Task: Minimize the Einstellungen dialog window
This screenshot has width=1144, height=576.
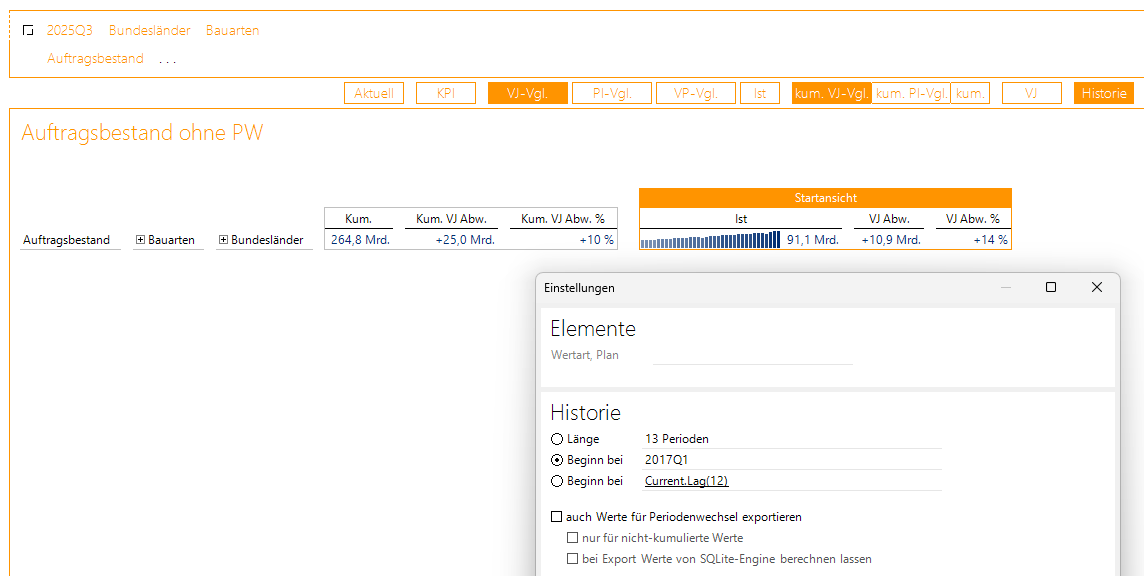Action: coord(1006,287)
